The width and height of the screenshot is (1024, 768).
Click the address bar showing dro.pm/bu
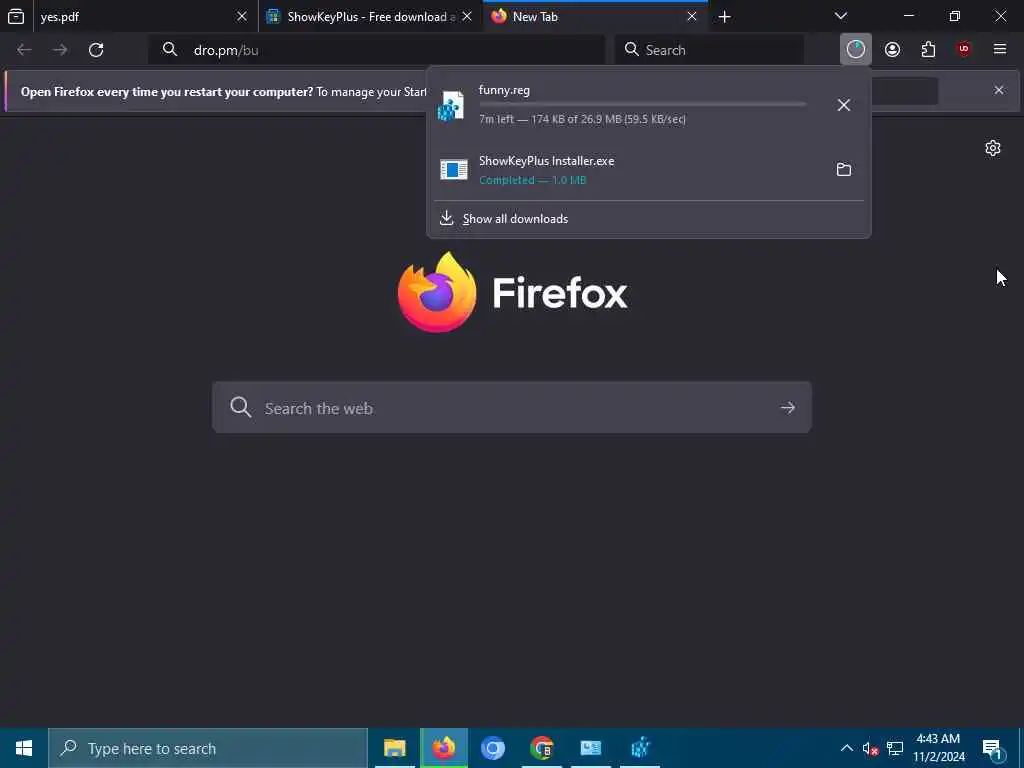377,50
